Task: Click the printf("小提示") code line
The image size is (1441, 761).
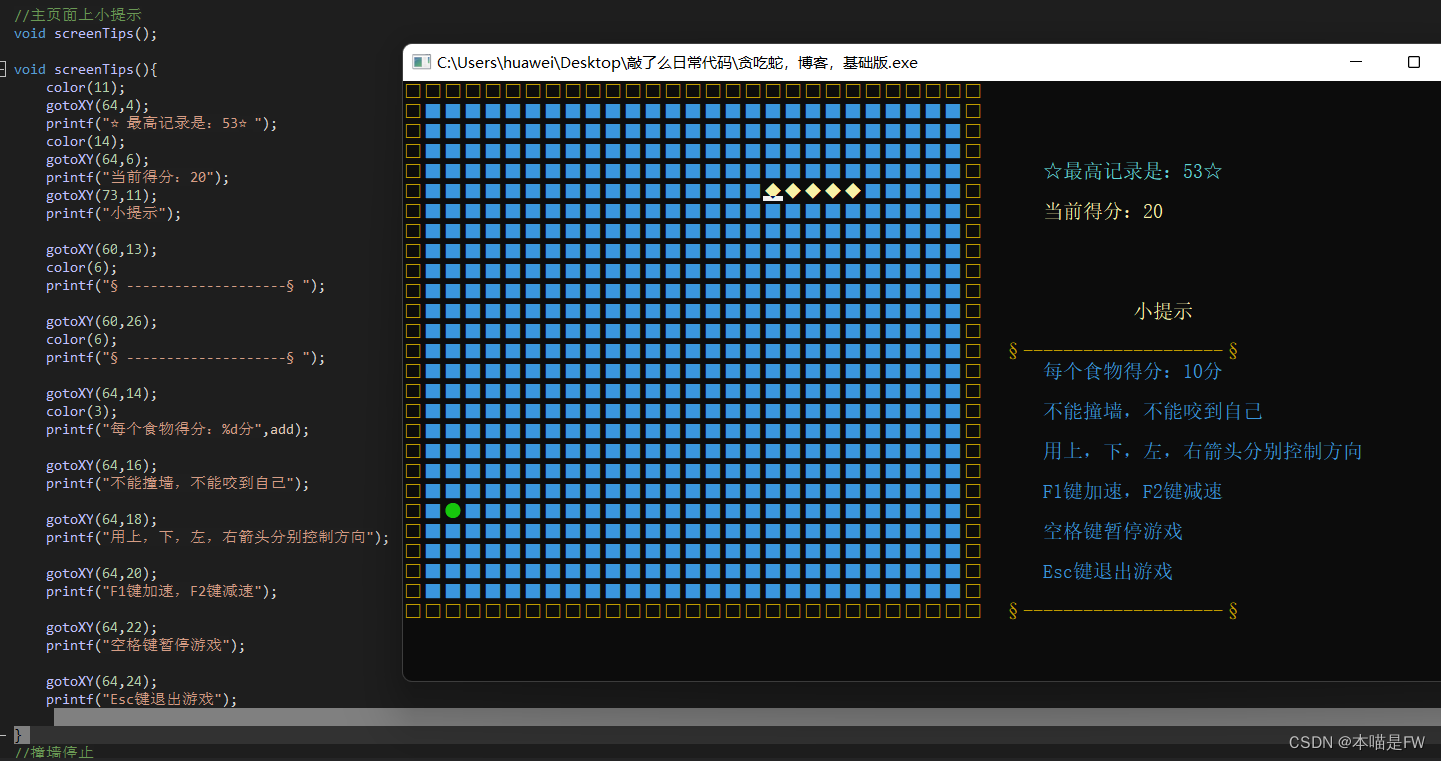Action: tap(114, 213)
